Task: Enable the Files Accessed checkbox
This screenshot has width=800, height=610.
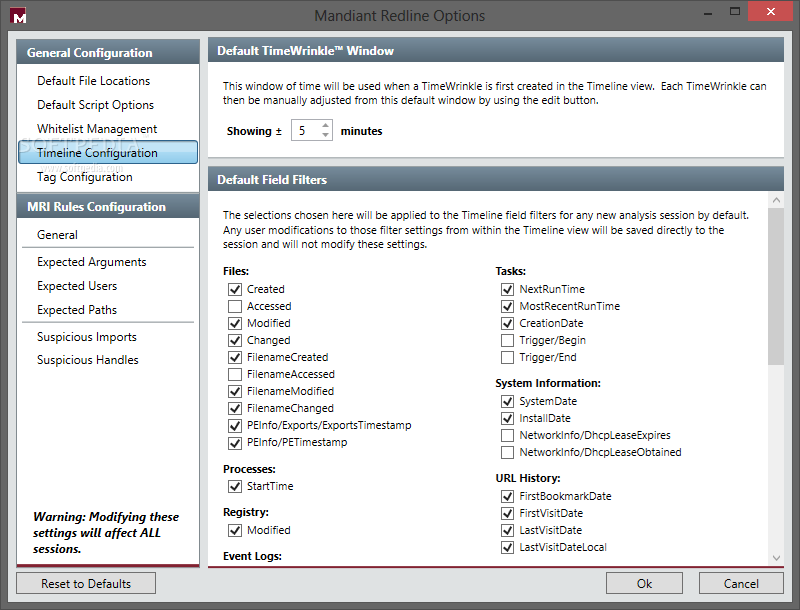Action: click(235, 306)
